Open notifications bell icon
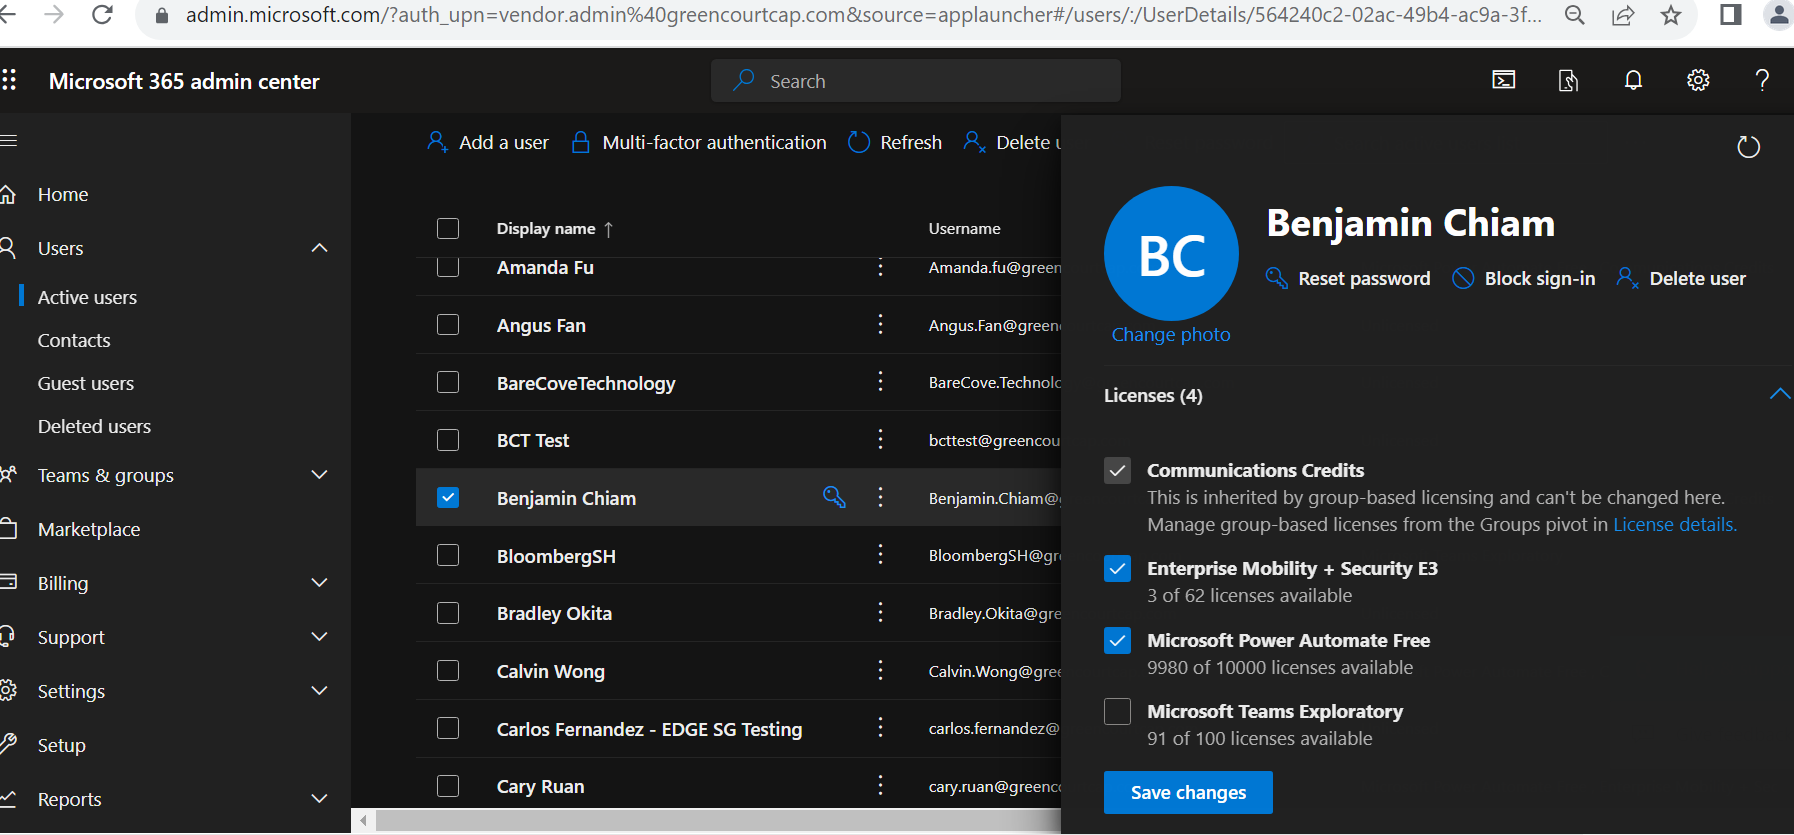Screen dimensions: 1794x835 pyautogui.click(x=1633, y=80)
